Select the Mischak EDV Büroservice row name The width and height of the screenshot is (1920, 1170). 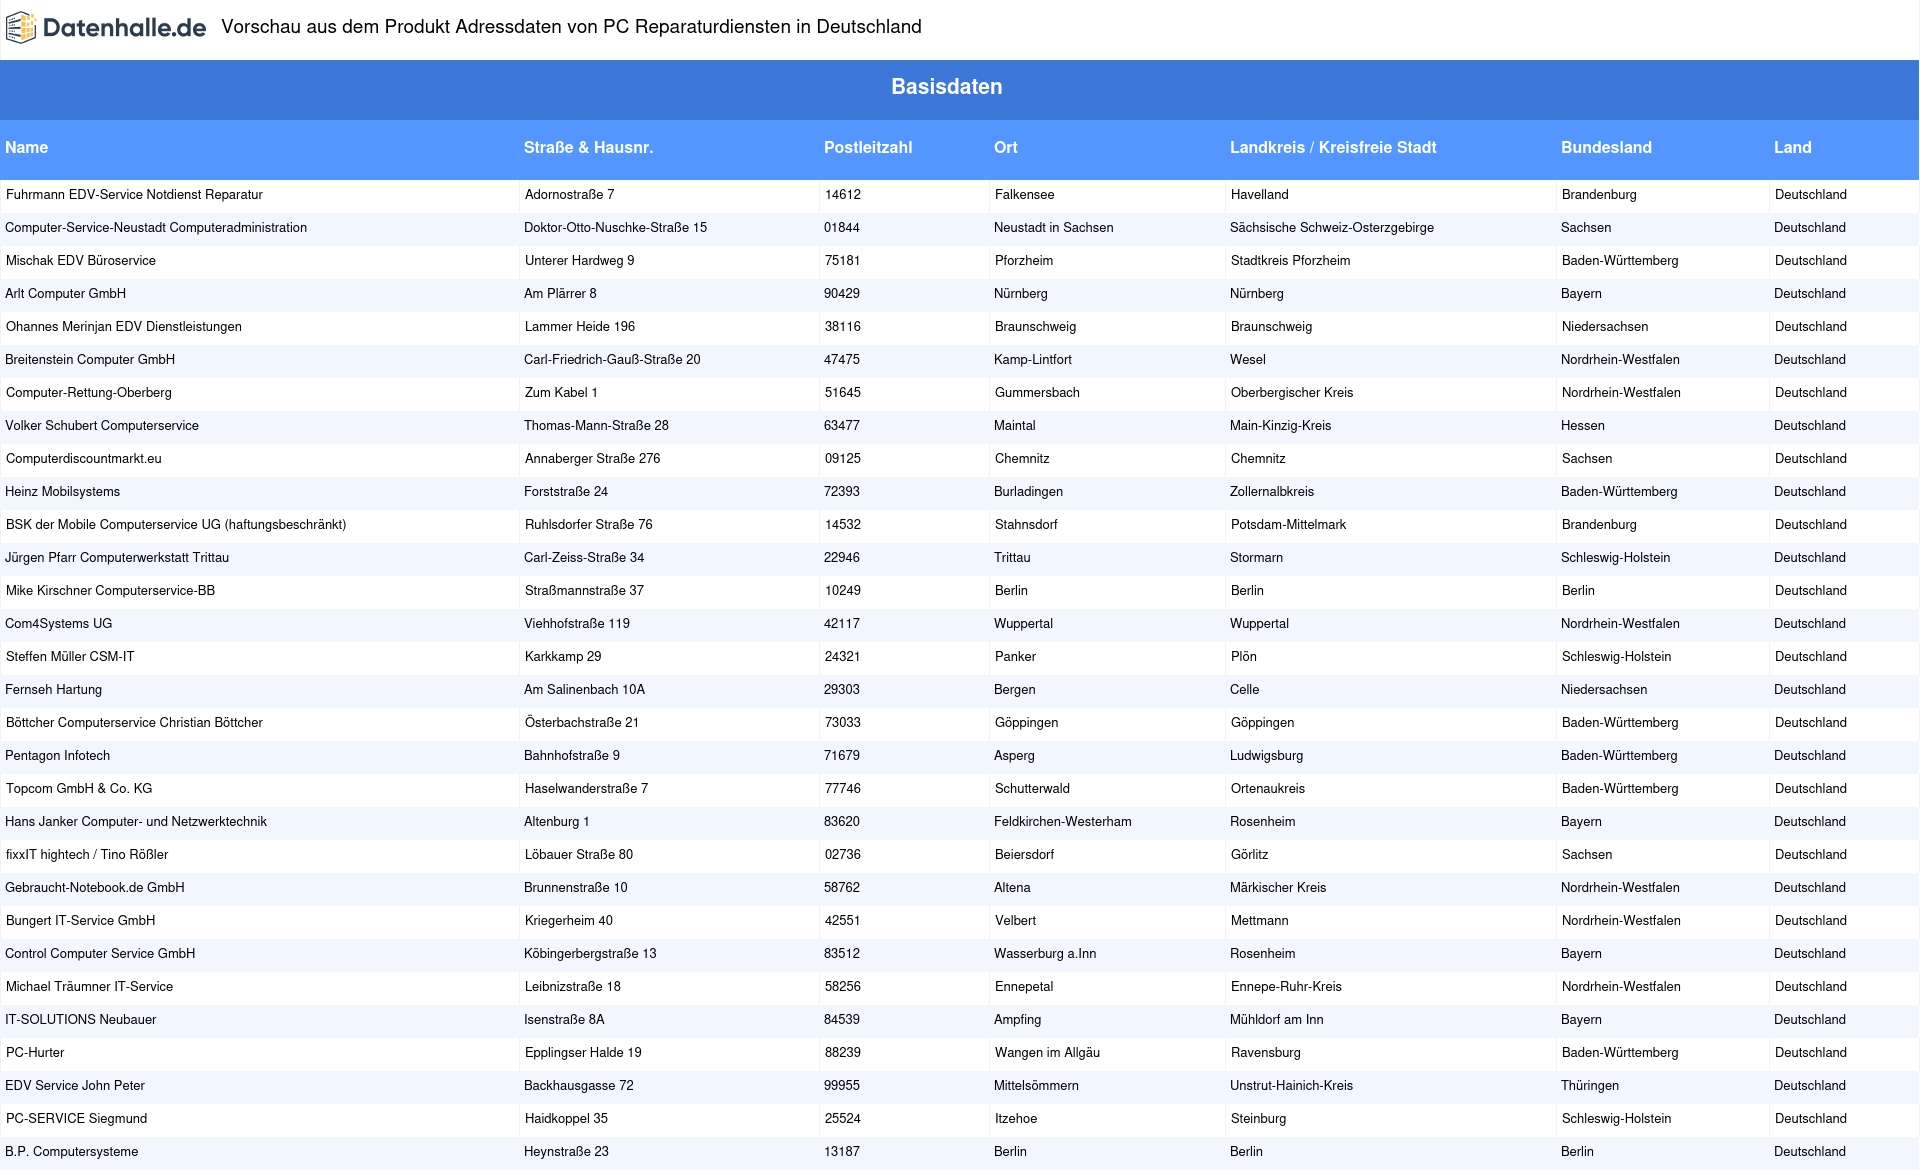tap(81, 261)
